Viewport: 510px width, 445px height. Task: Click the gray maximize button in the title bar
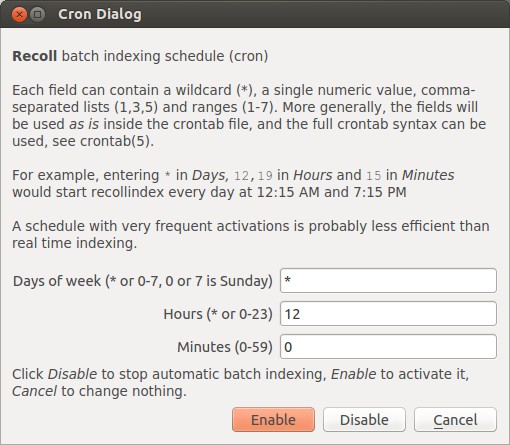click(x=38, y=15)
